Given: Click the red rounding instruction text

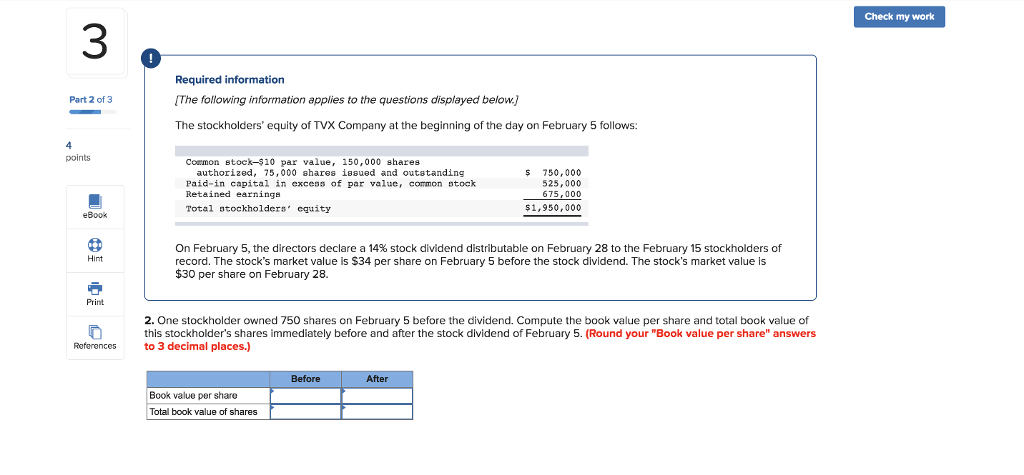Looking at the screenshot, I should tap(480, 340).
